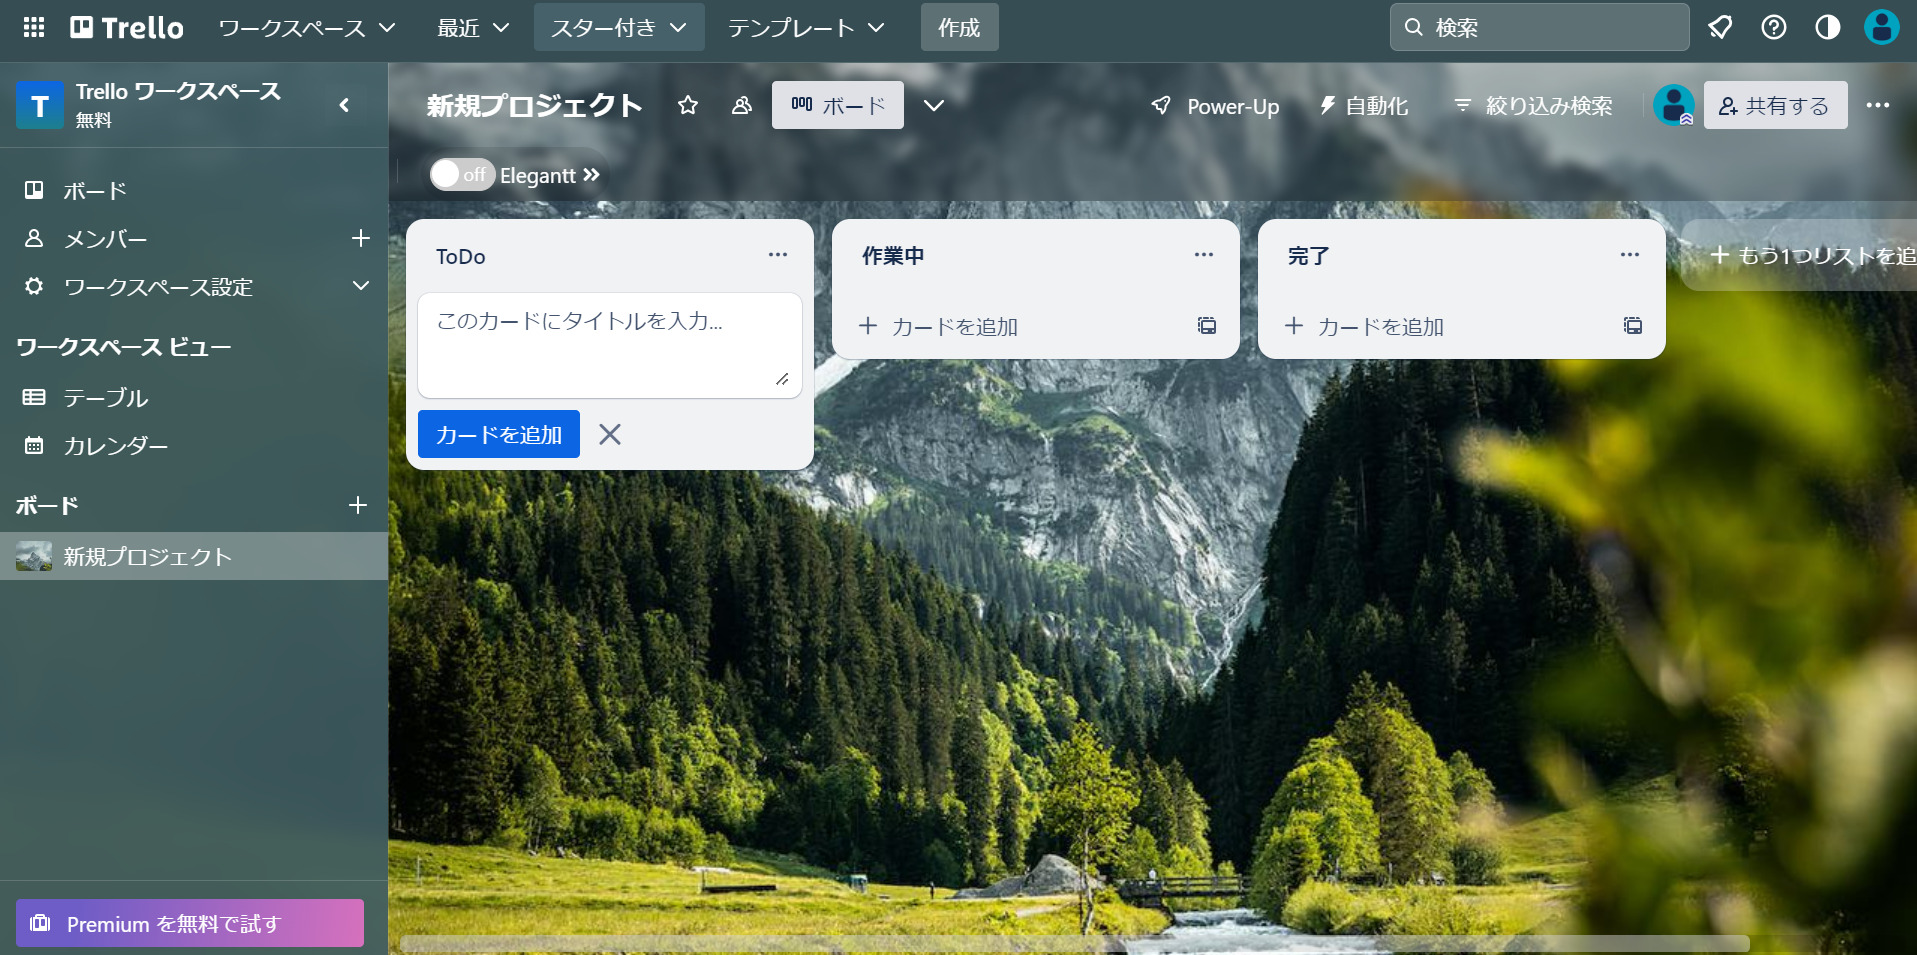The image size is (1917, 955).
Task: Select the テーブル view icon
Action: coord(34,397)
